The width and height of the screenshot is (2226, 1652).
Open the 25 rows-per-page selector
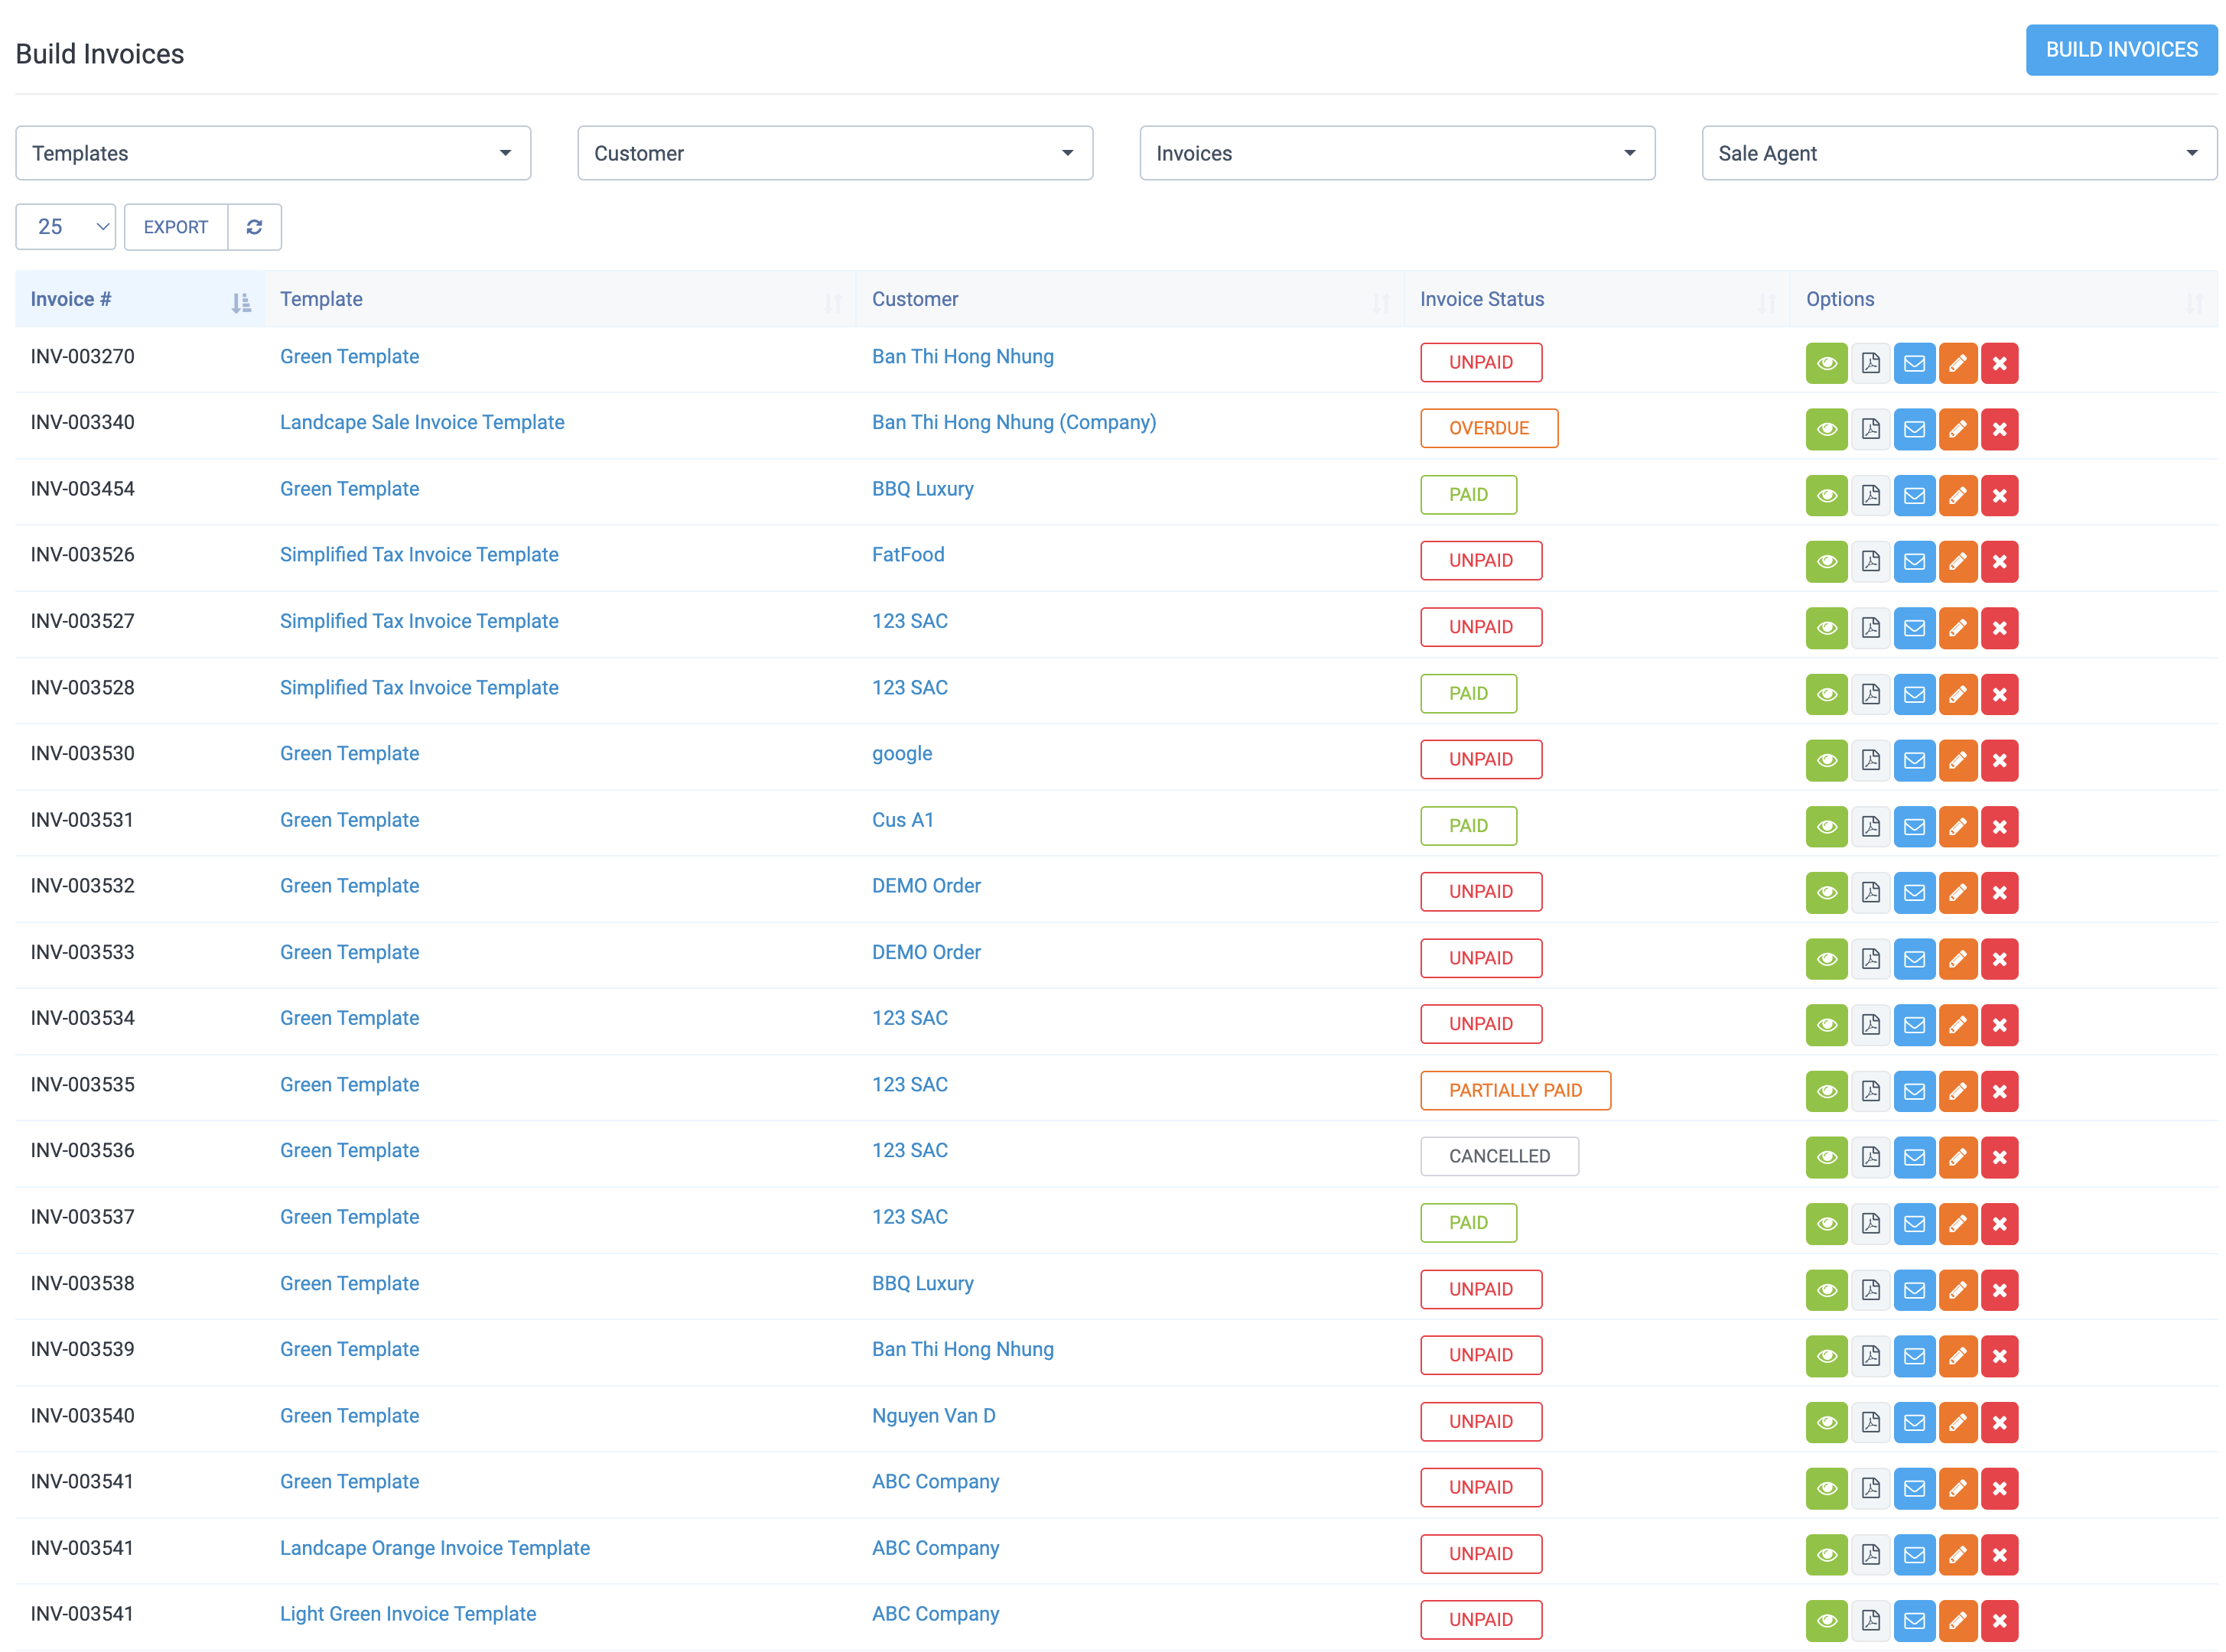[65, 227]
